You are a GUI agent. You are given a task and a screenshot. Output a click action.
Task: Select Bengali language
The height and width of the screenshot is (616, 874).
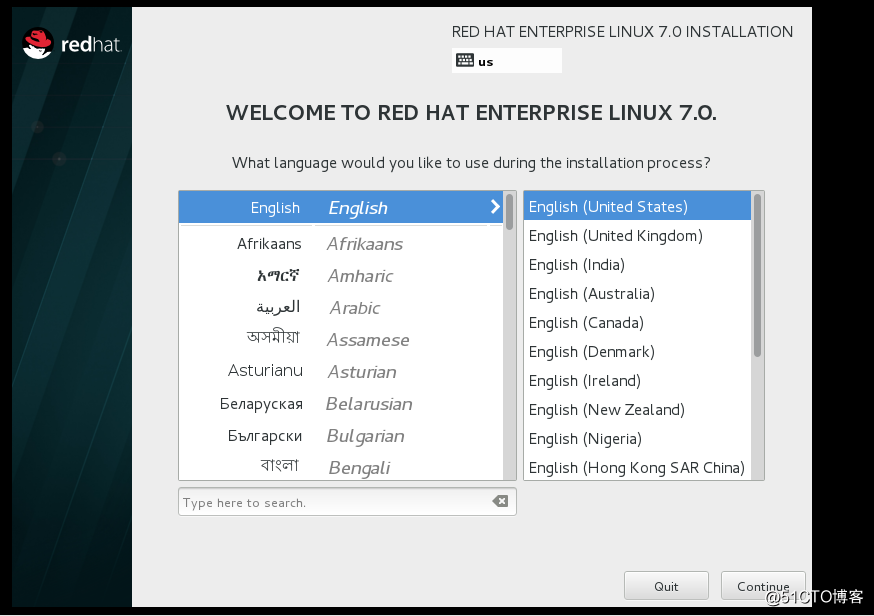[341, 467]
